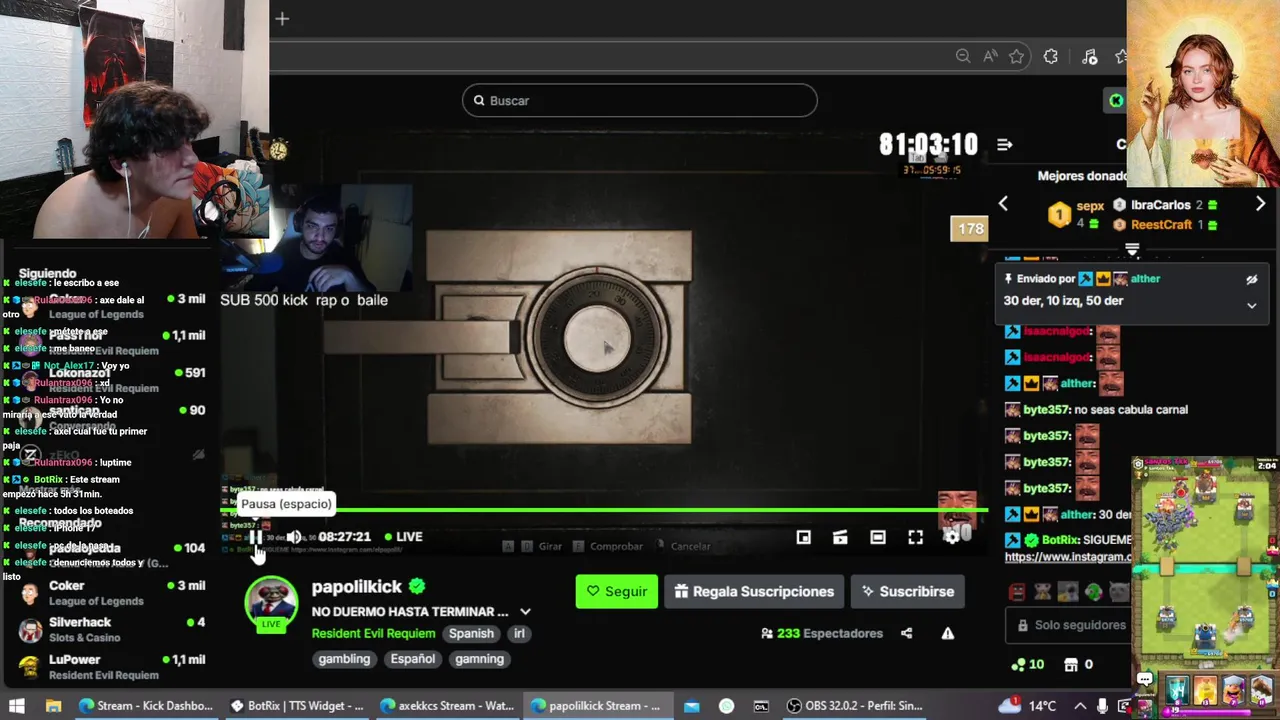
Task: Show hidden system tray icons chevron
Action: 1080,705
